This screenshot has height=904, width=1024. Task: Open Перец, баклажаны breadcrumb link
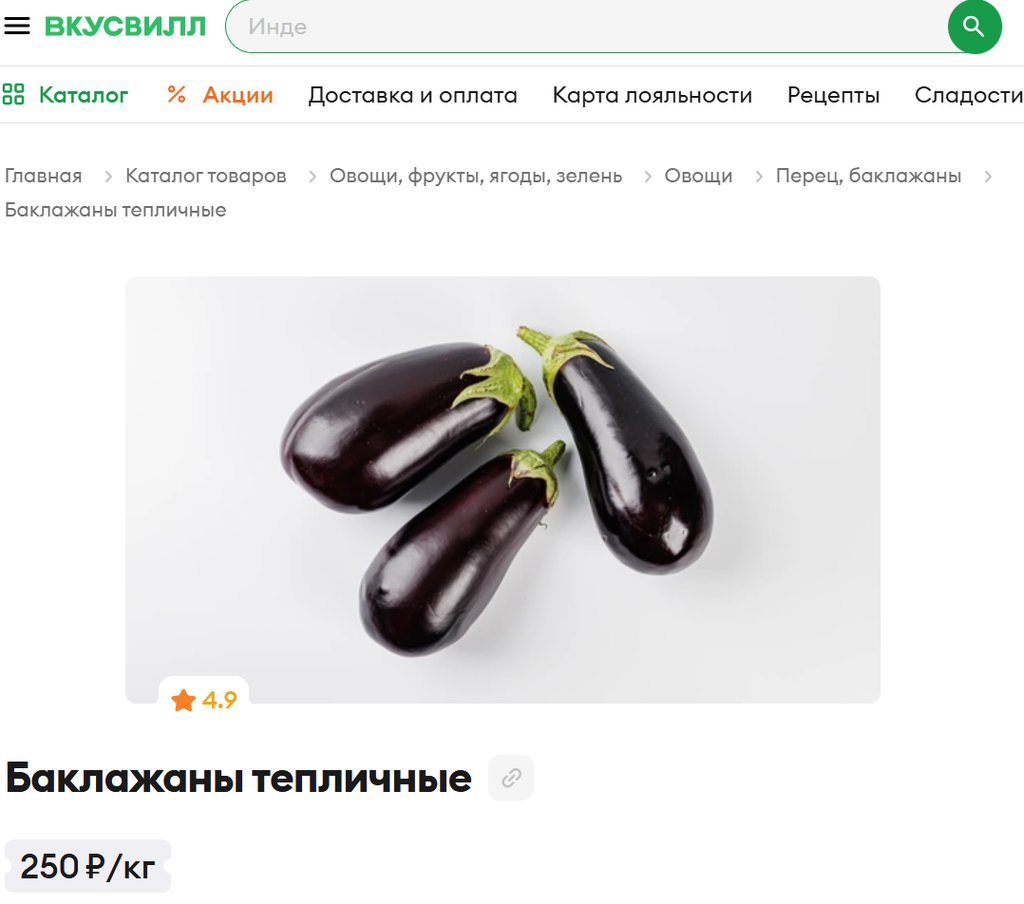click(x=869, y=176)
